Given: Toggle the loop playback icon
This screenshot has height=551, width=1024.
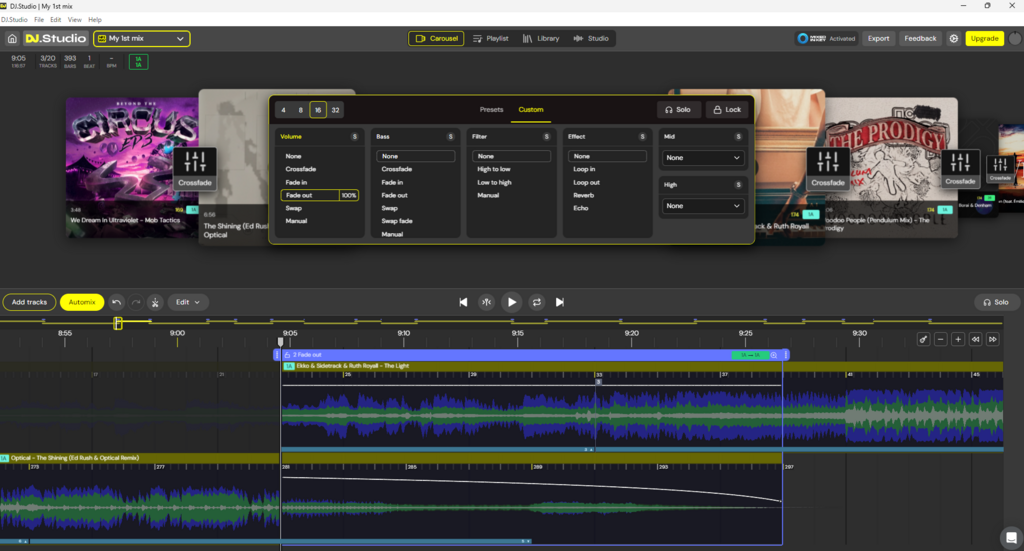Looking at the screenshot, I should (537, 302).
